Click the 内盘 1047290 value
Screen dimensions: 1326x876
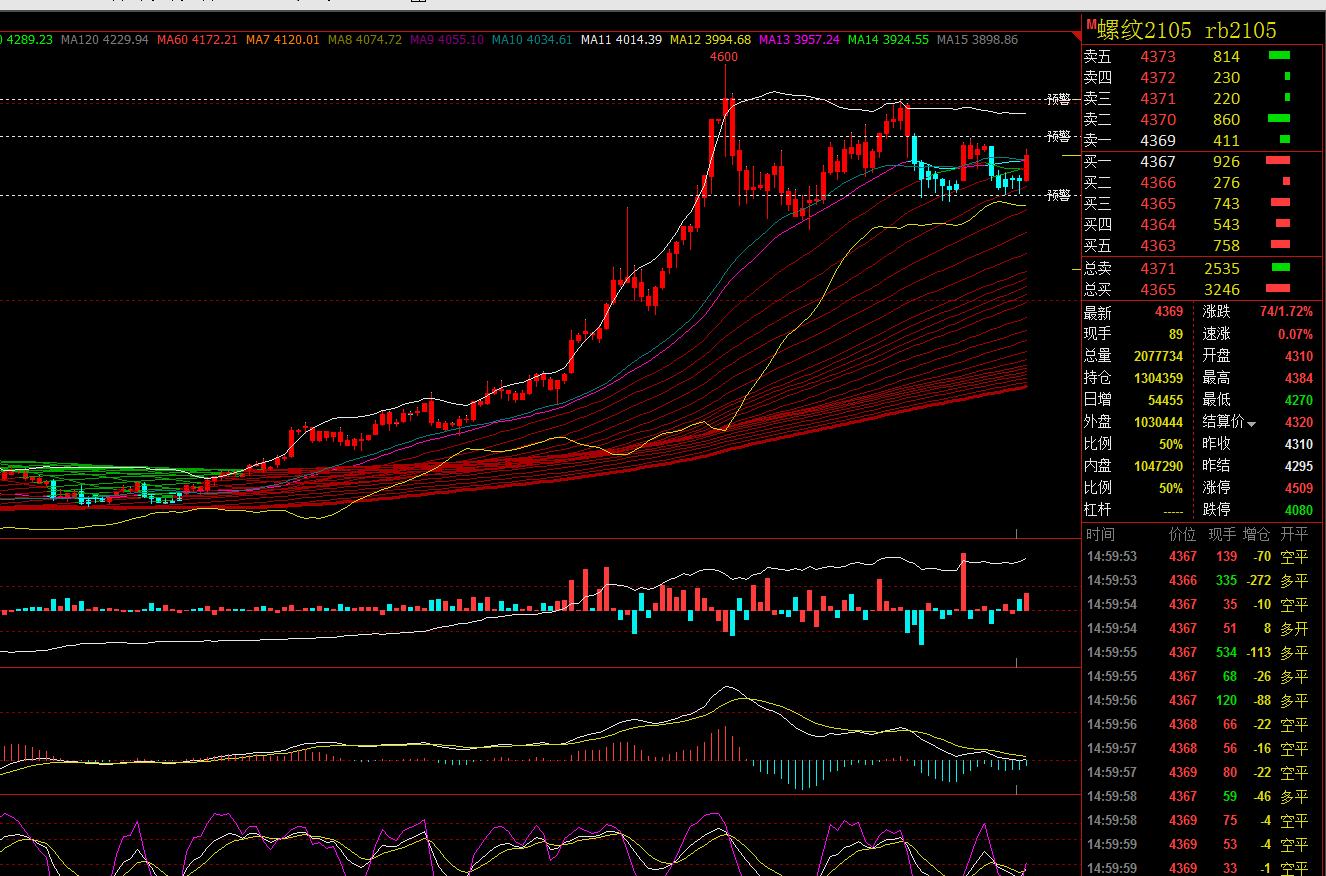tap(1158, 466)
